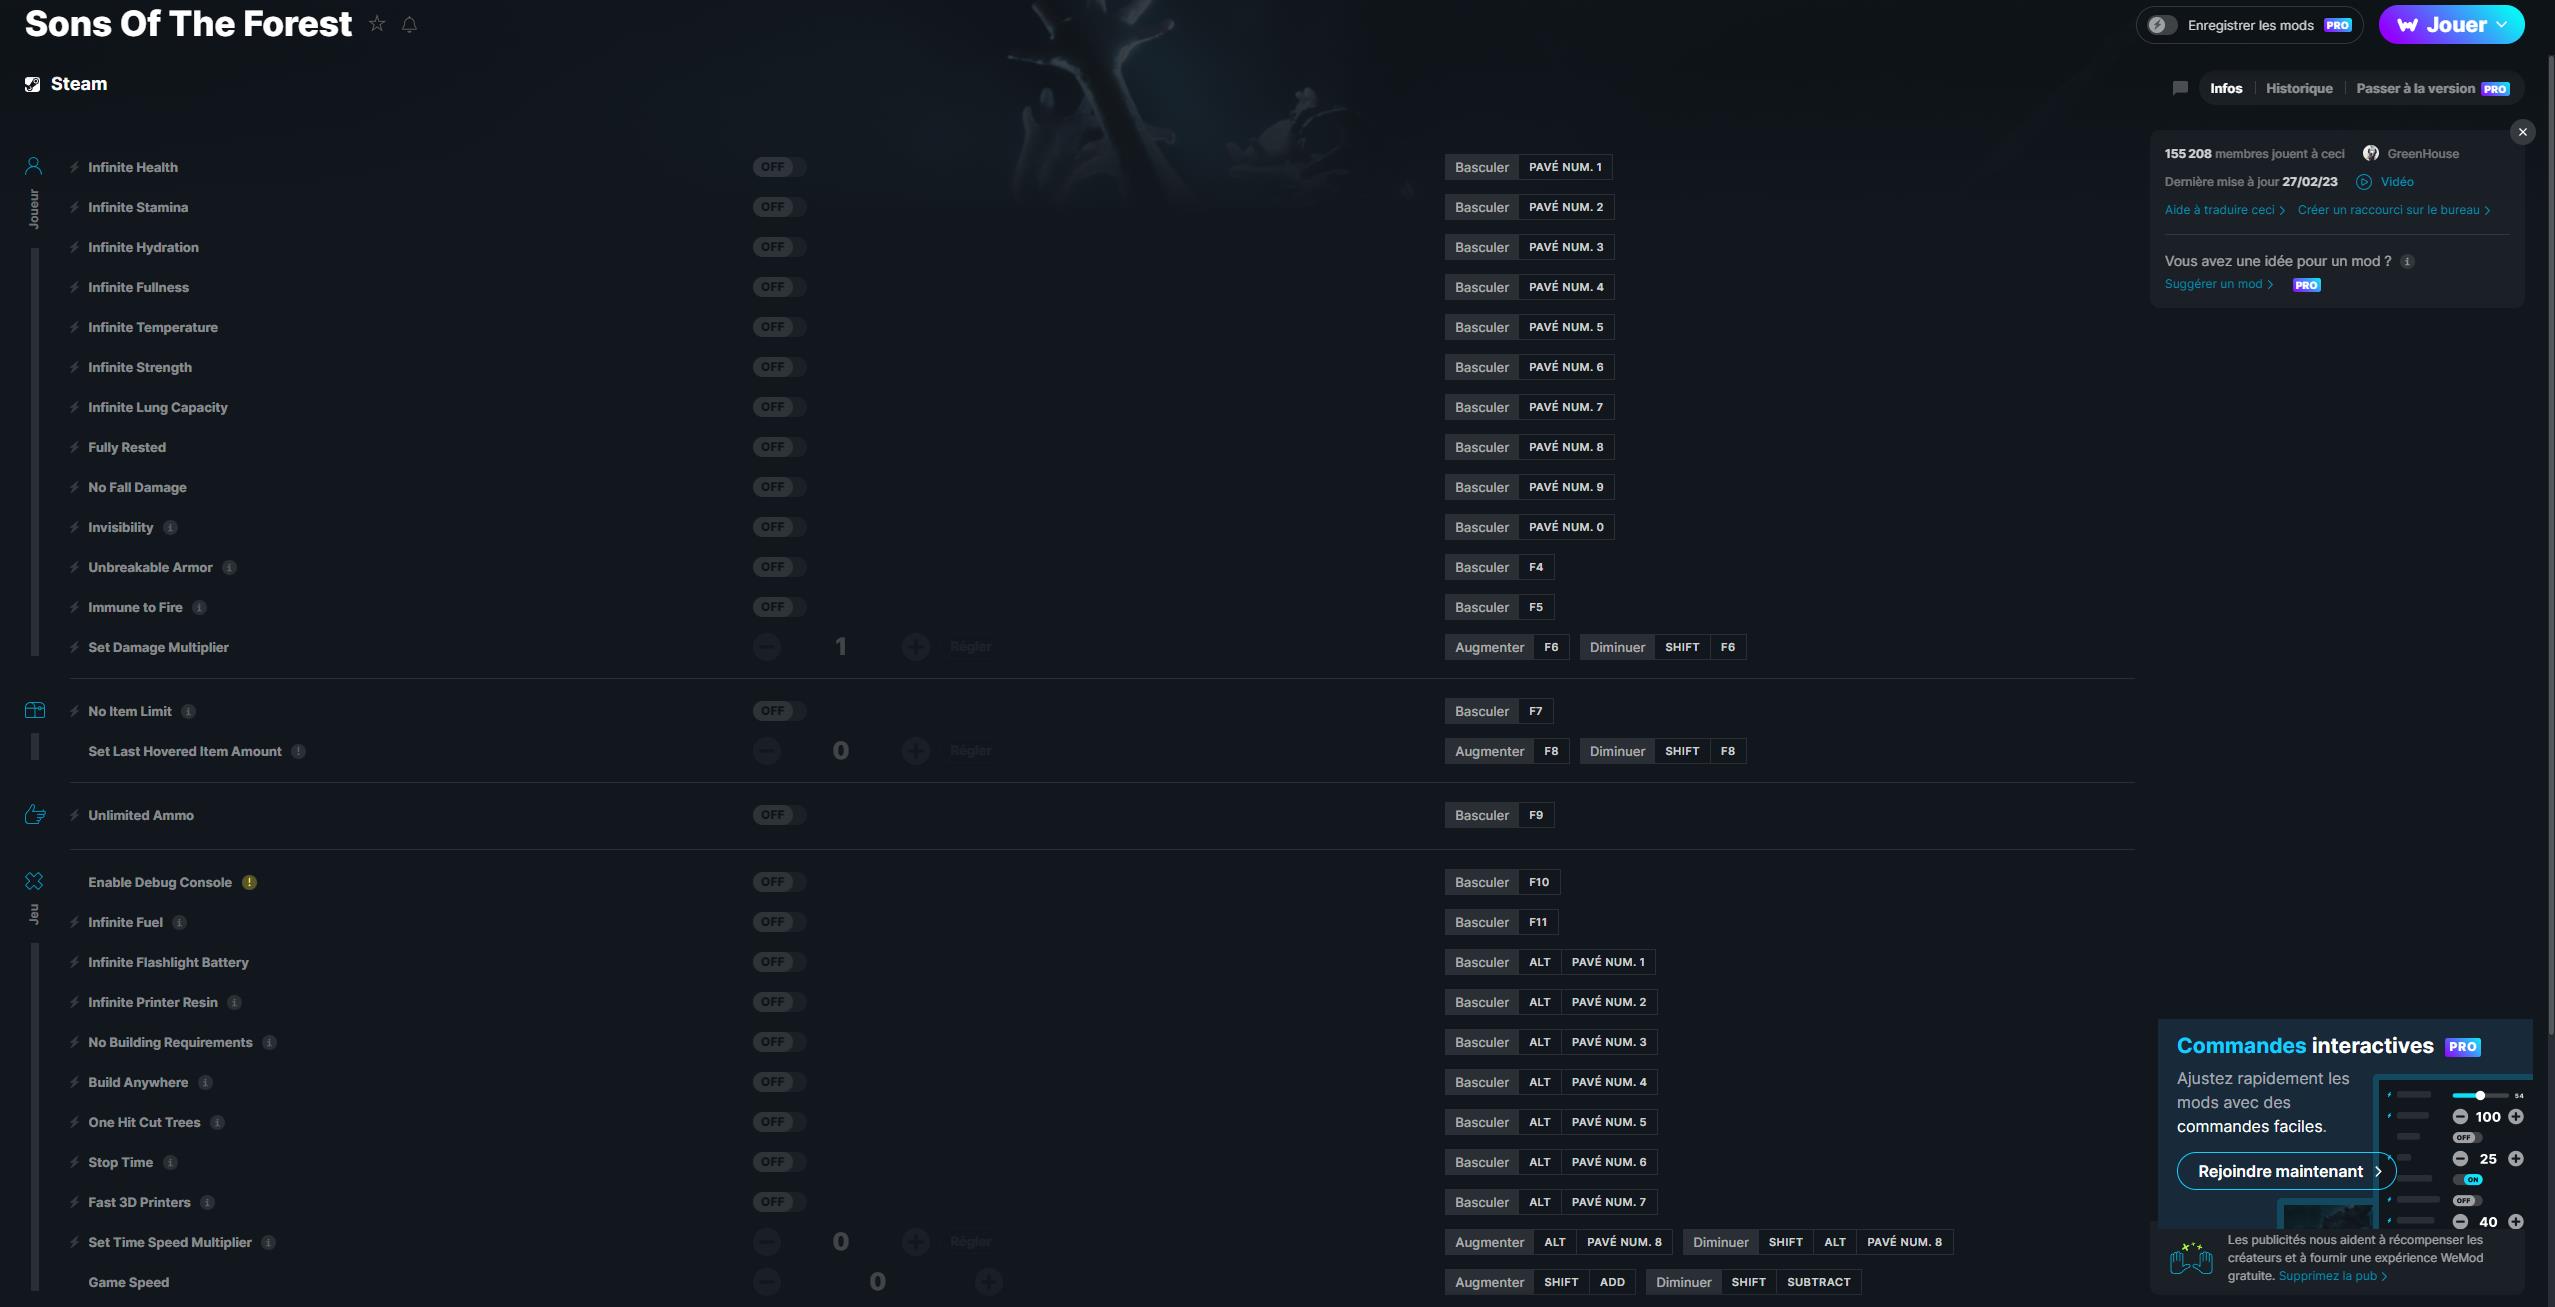2555x1307 pixels.
Task: Toggle Infinite Health on
Action: [x=779, y=167]
